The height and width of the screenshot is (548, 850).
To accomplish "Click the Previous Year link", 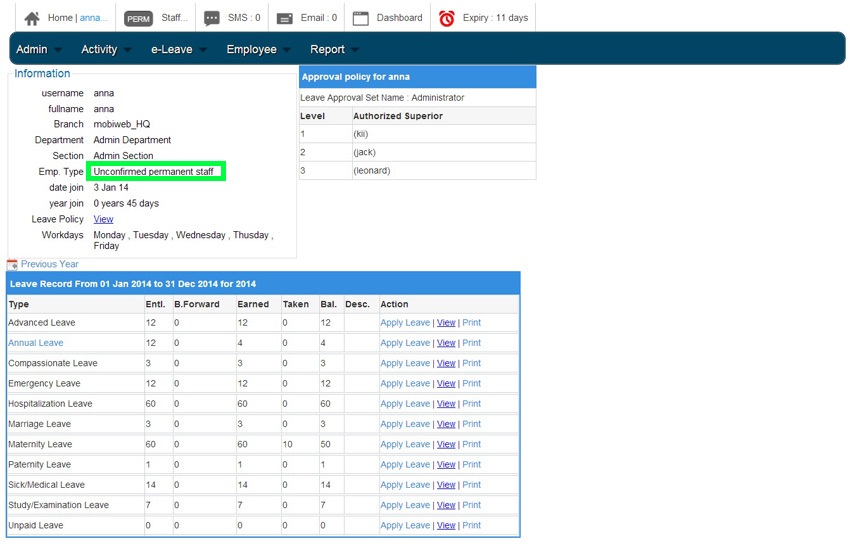I will pyautogui.click(x=50, y=265).
